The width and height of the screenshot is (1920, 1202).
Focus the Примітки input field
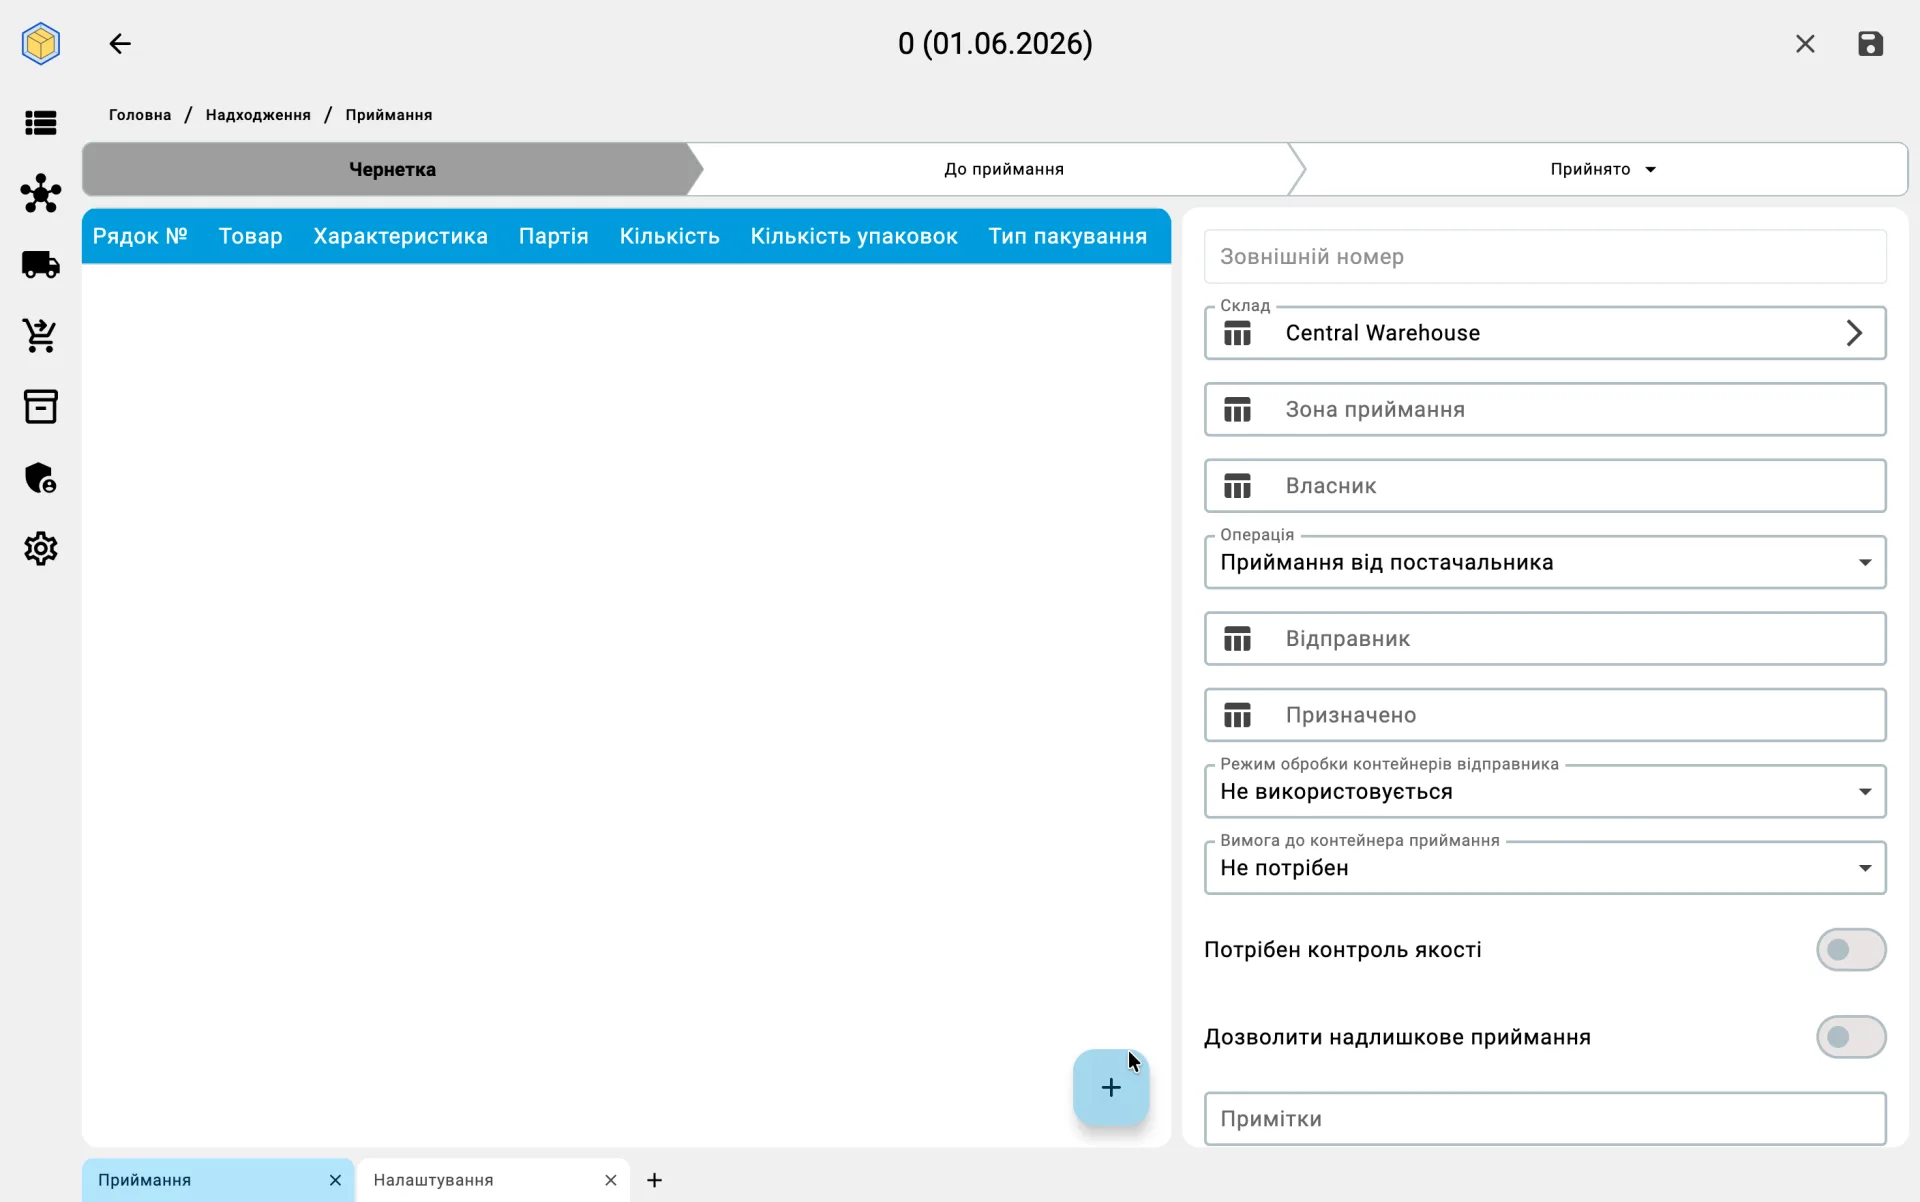(1545, 1118)
